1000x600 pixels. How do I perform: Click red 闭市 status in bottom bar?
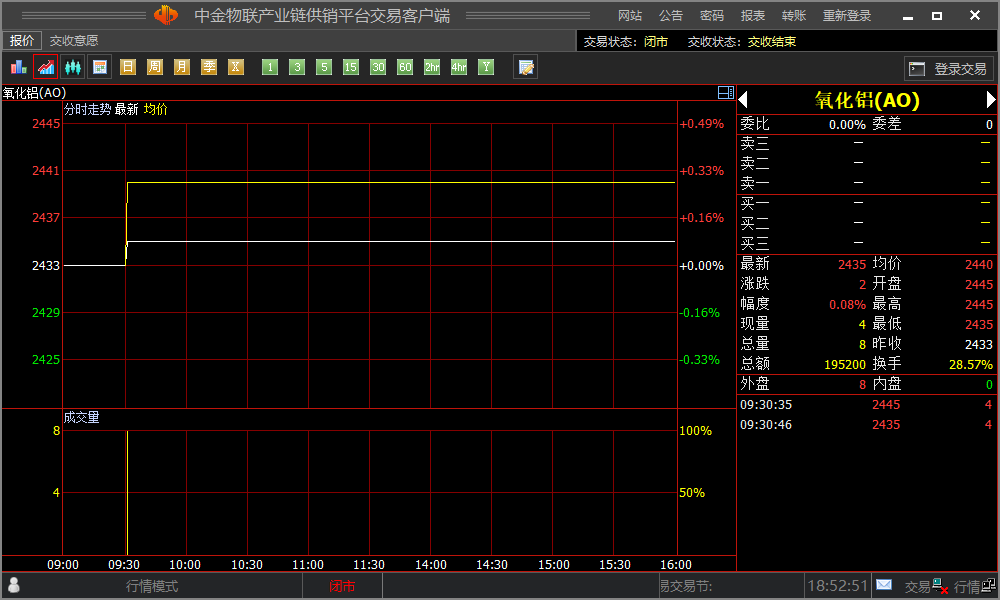[x=342, y=586]
